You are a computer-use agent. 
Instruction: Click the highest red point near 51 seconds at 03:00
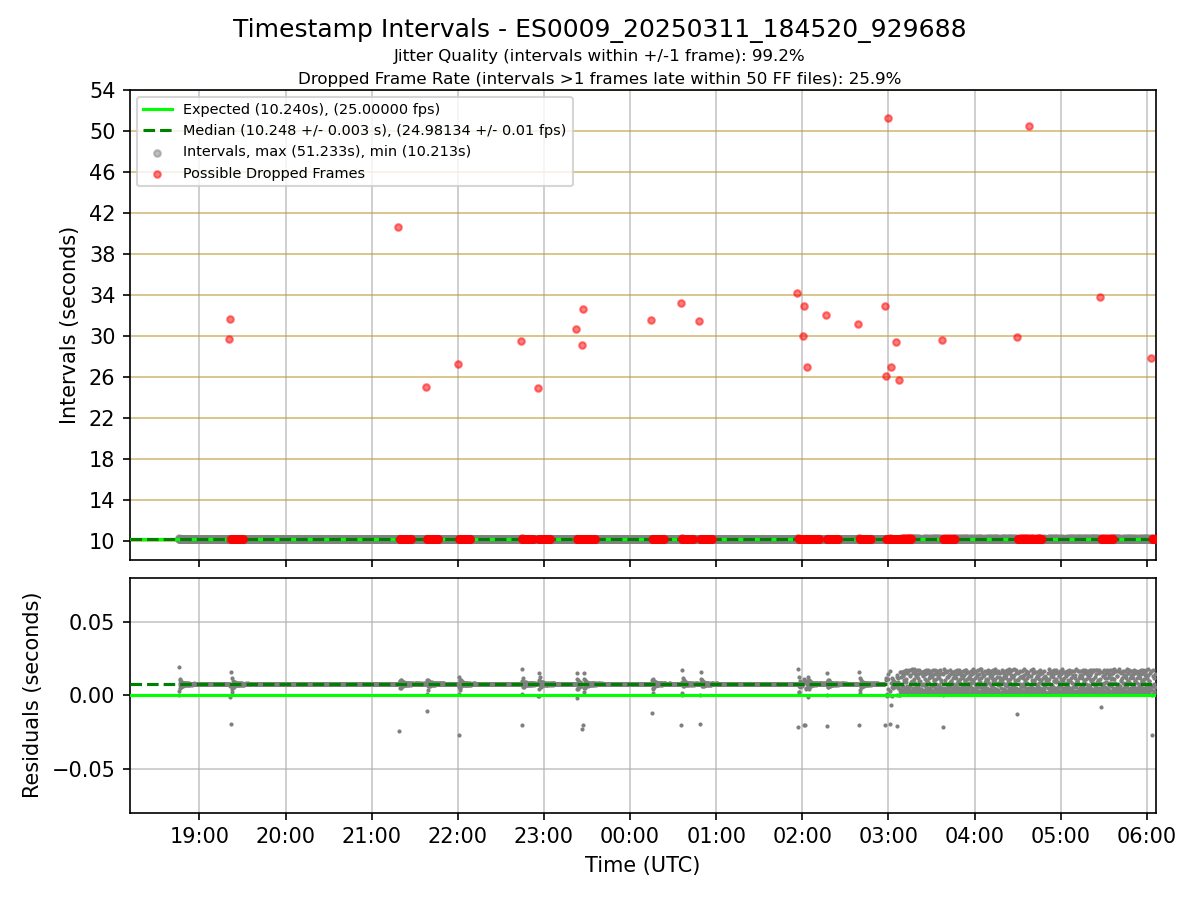coord(888,118)
